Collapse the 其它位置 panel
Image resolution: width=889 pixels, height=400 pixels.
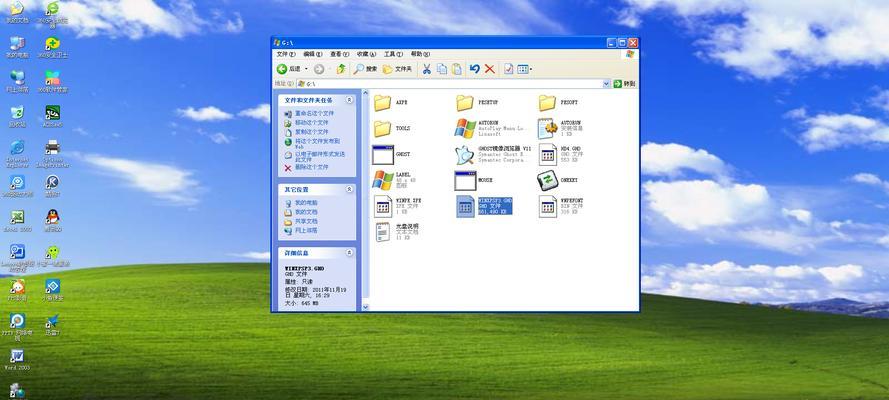[x=349, y=189]
